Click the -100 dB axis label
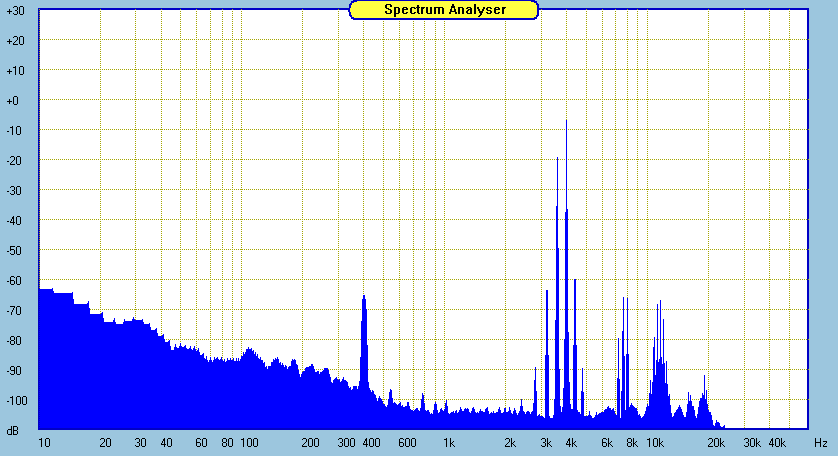The height and width of the screenshot is (456, 838). click(17, 400)
